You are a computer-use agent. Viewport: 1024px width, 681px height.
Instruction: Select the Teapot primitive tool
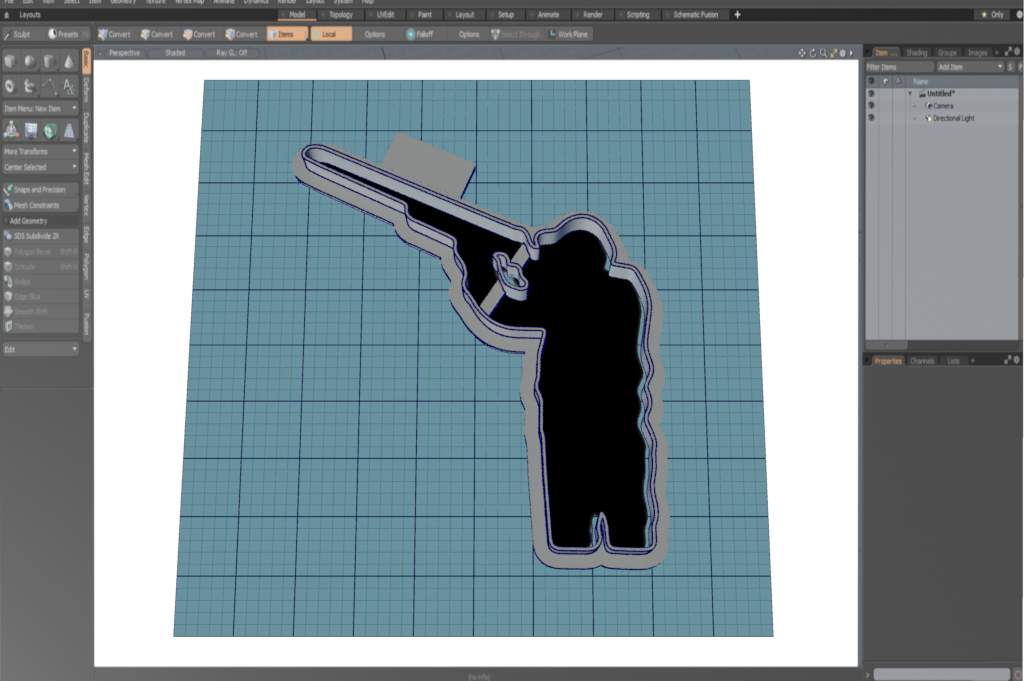pos(29,86)
